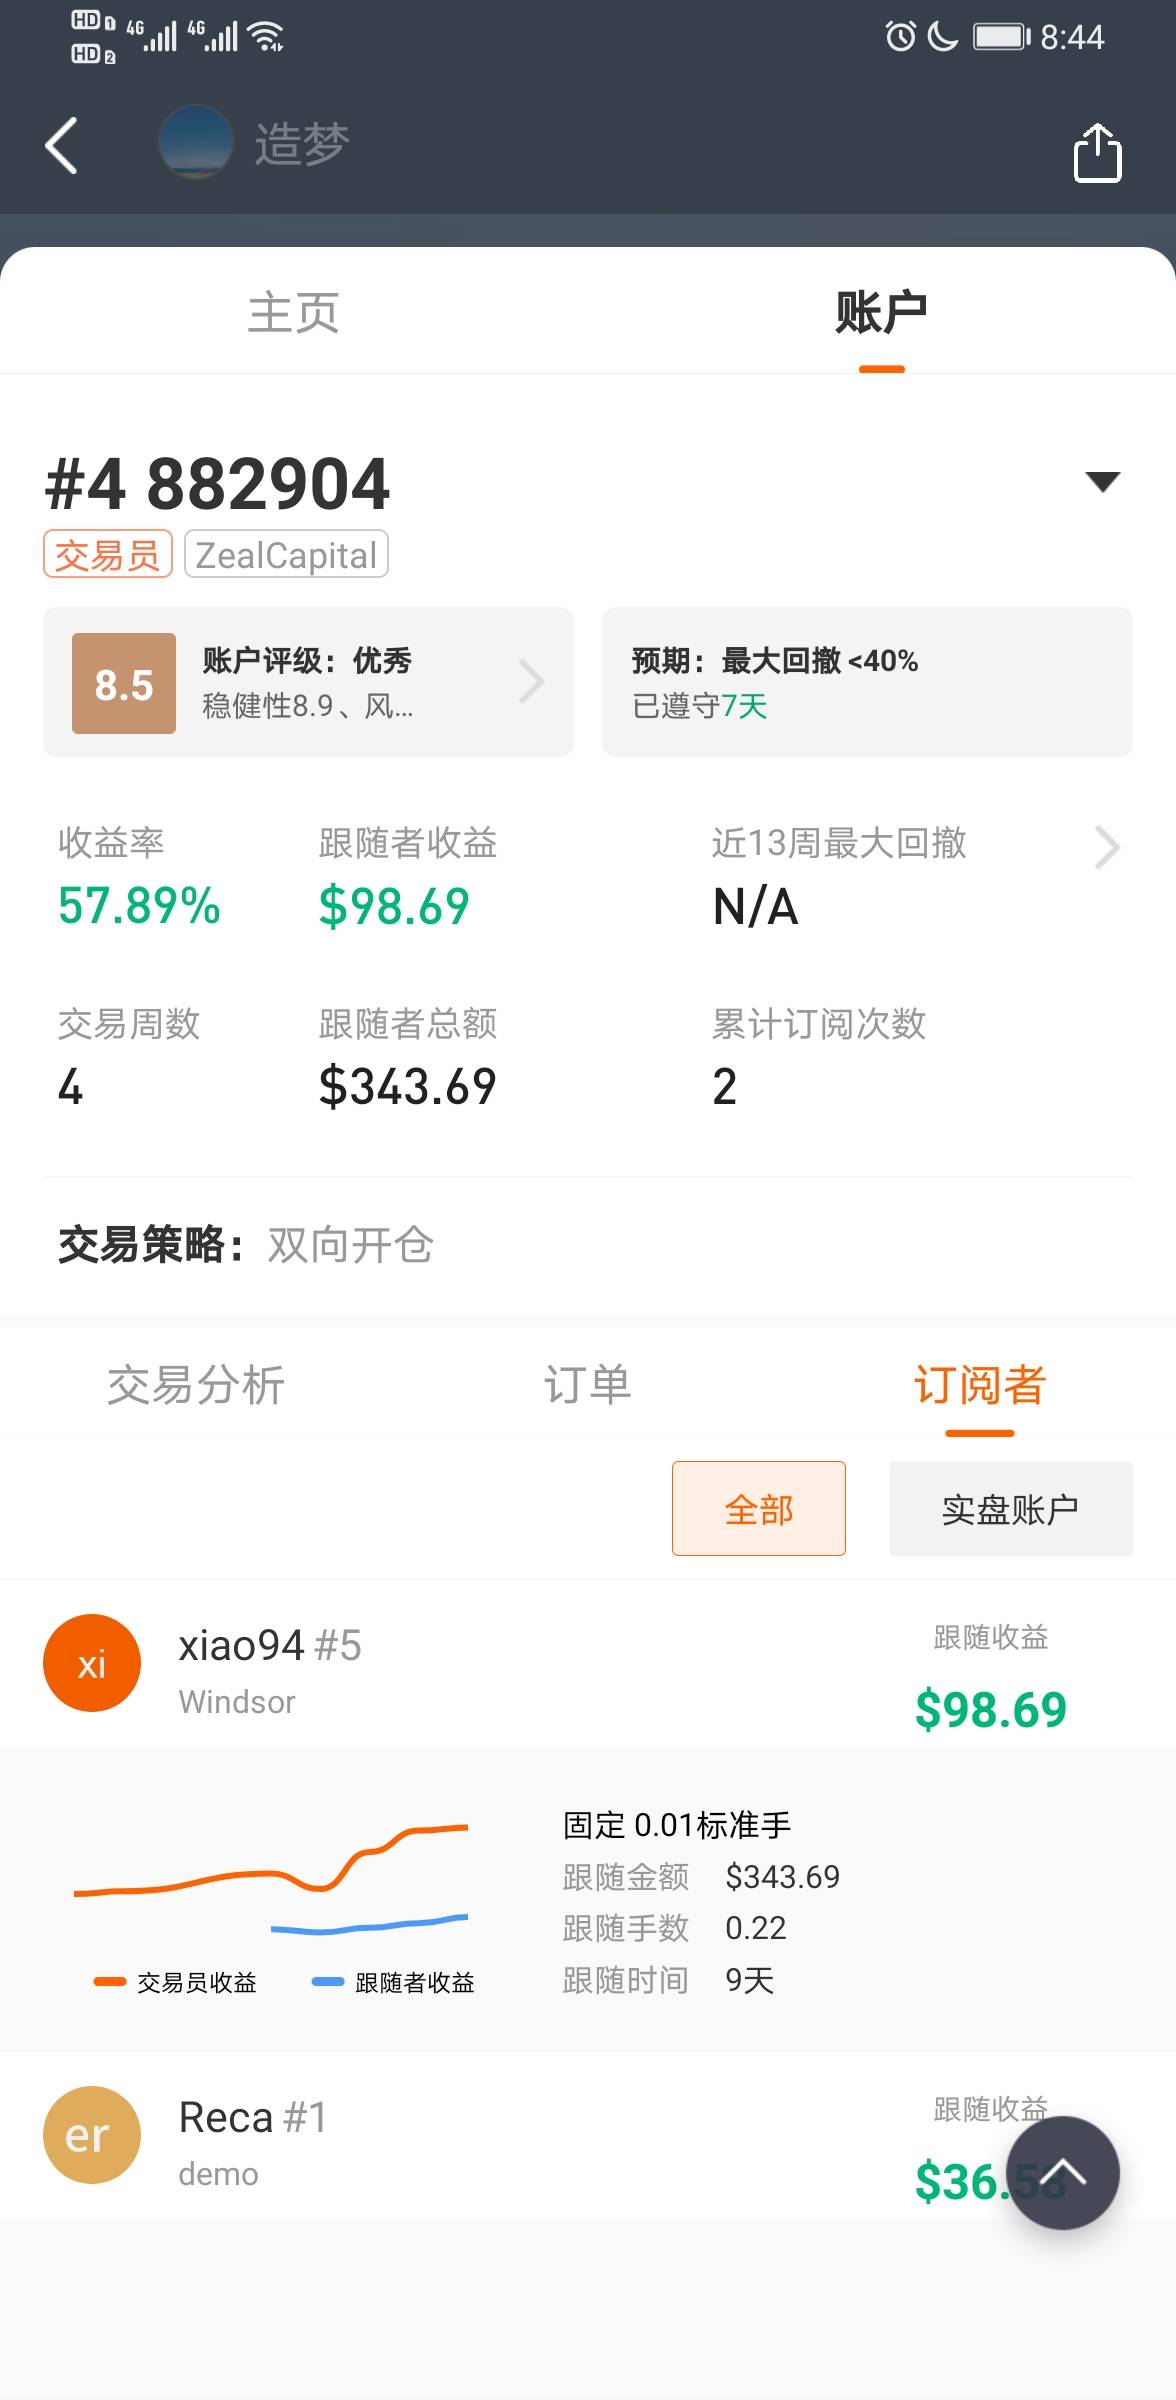This screenshot has height=2400, width=1176.
Task: Open the share icon in header
Action: coord(1097,152)
